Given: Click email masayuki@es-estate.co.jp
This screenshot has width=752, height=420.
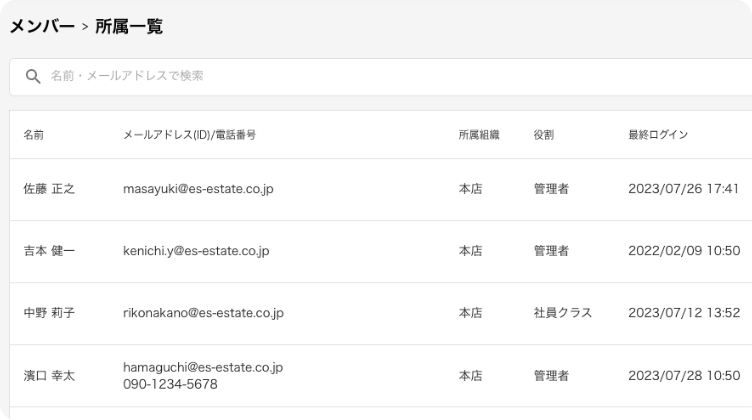Looking at the screenshot, I should click(198, 189).
